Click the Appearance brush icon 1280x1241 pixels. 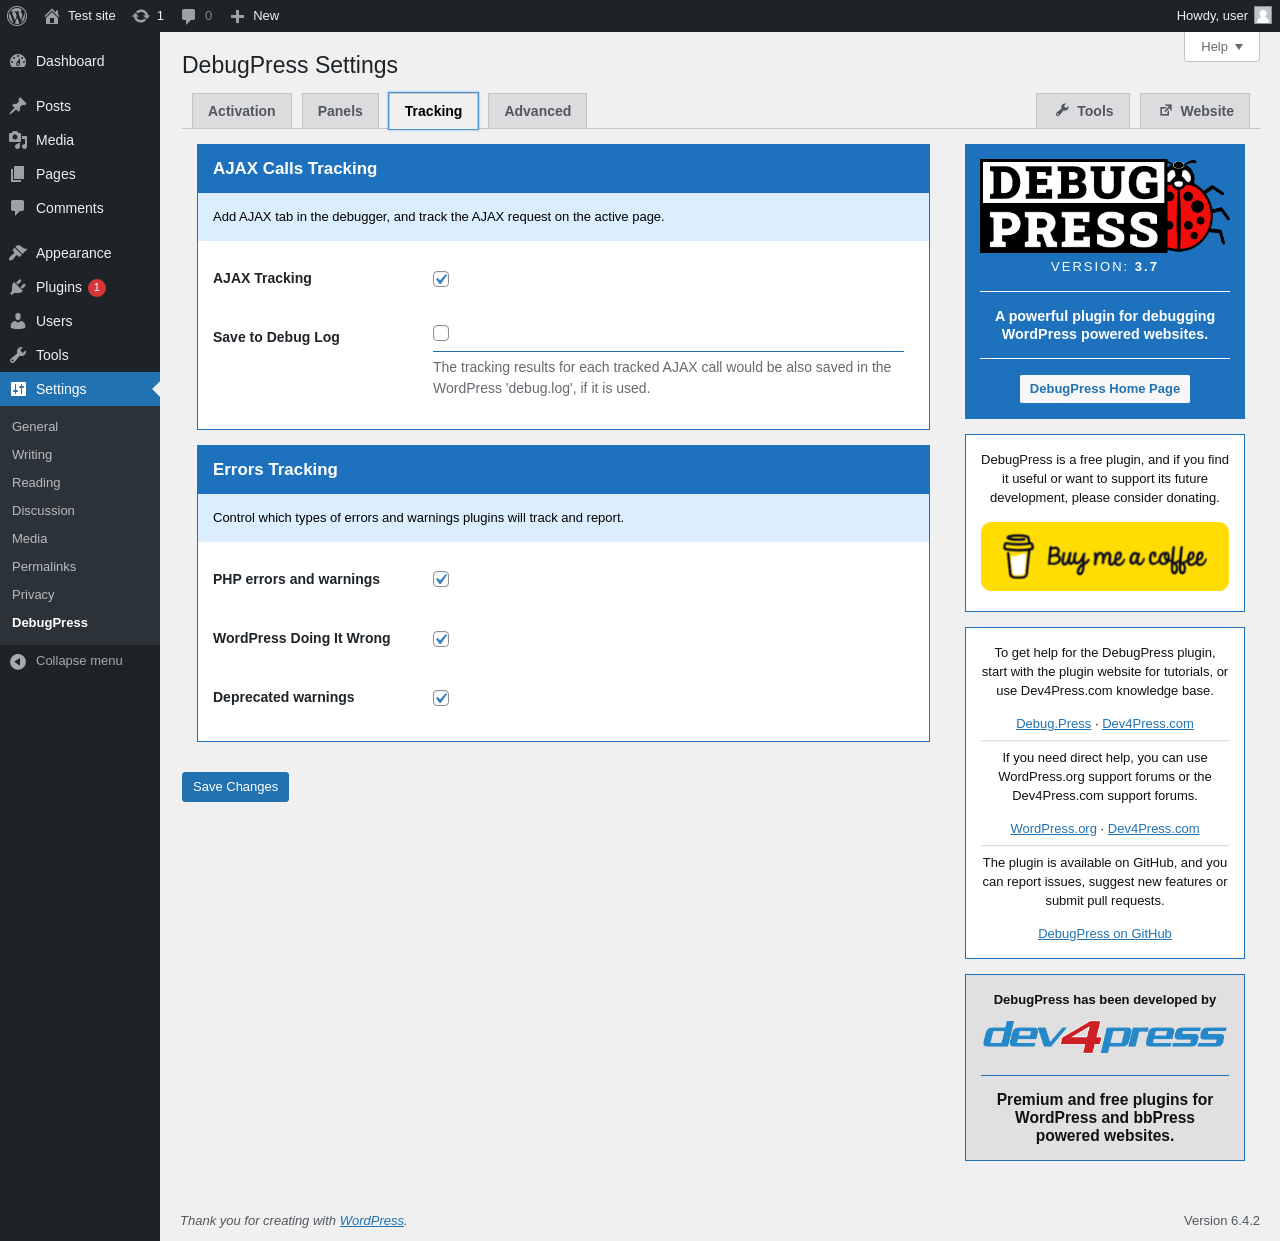click(x=18, y=253)
